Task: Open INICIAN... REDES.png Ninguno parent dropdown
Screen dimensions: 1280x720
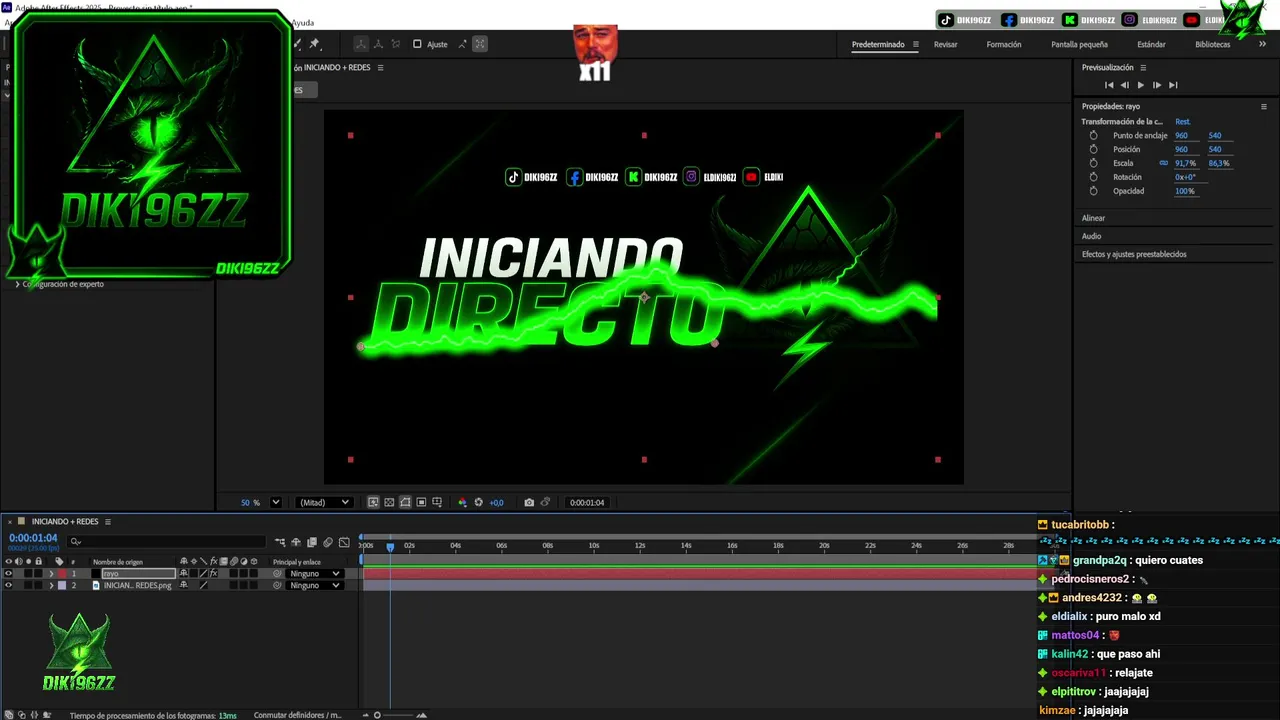Action: (x=315, y=585)
